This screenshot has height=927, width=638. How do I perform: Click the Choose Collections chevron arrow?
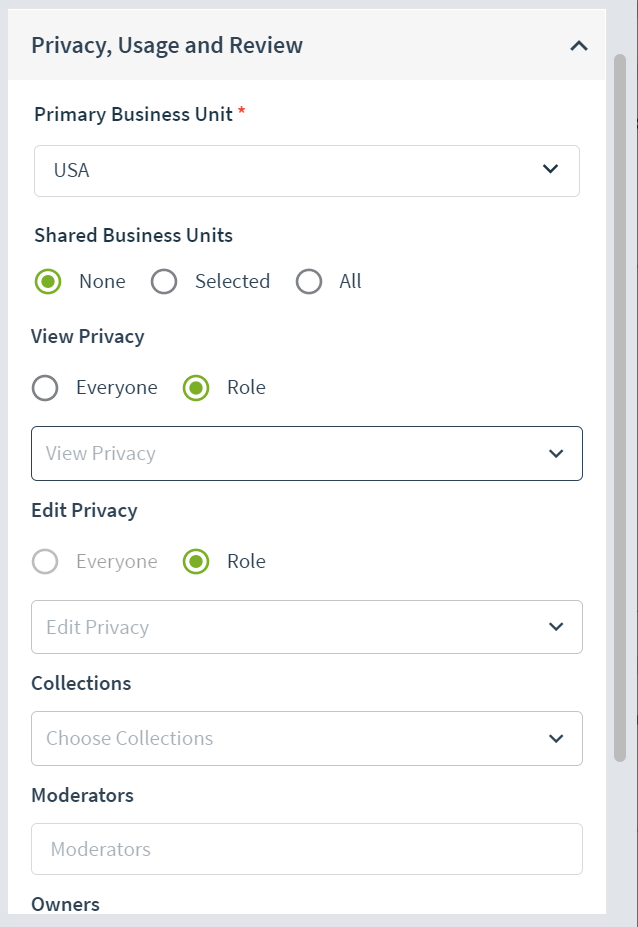[x=556, y=738]
